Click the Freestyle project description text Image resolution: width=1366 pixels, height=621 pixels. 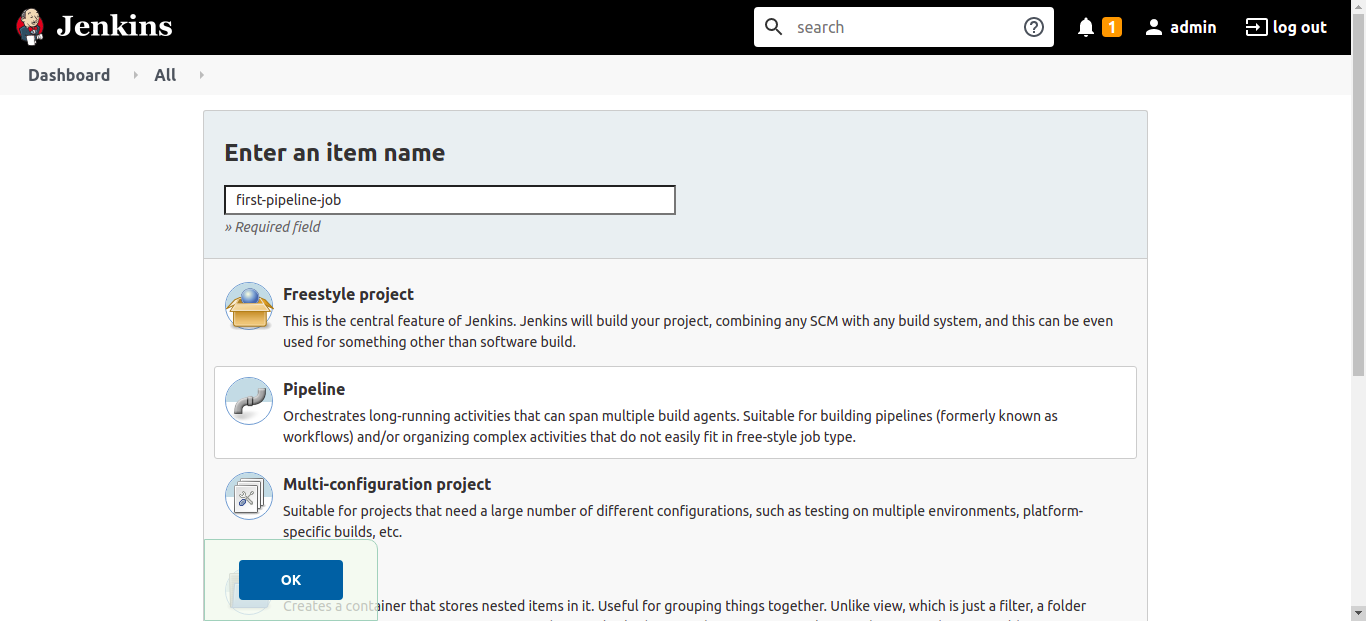point(698,331)
